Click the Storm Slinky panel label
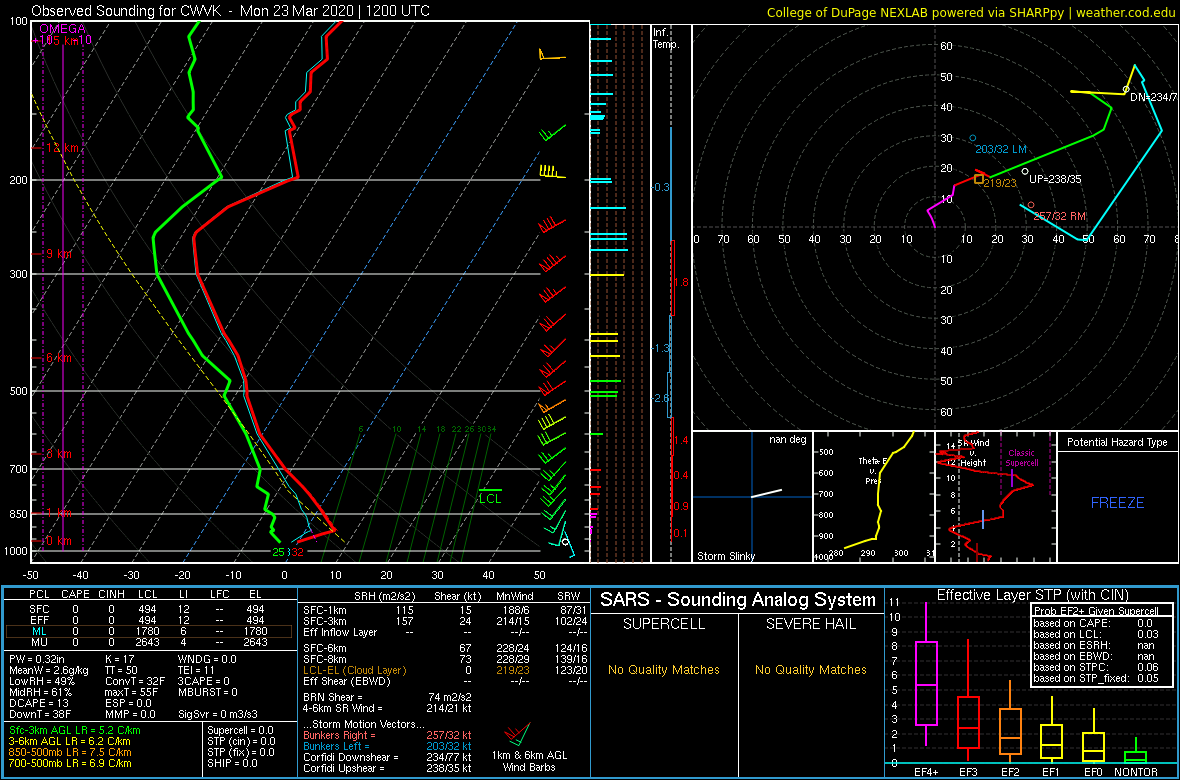Image resolution: width=1180 pixels, height=780 pixels. (725, 556)
